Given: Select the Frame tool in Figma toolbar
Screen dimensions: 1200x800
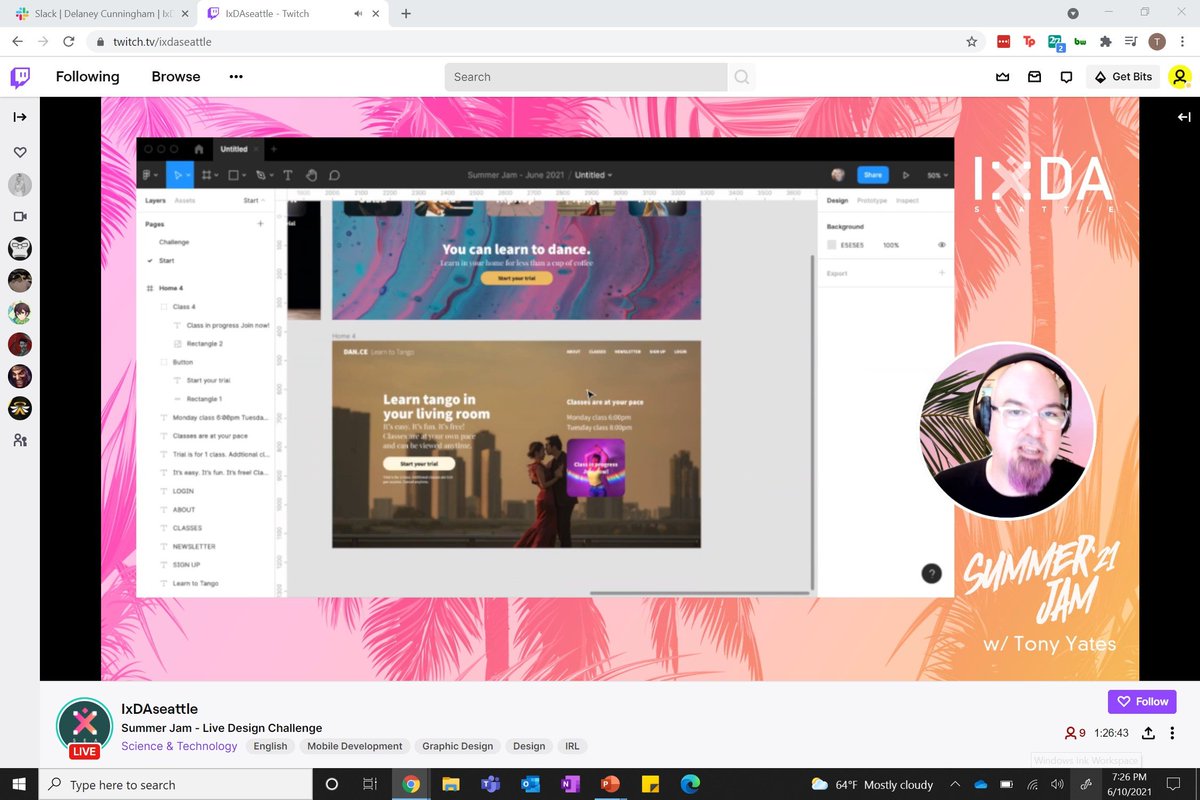Looking at the screenshot, I should [x=208, y=175].
